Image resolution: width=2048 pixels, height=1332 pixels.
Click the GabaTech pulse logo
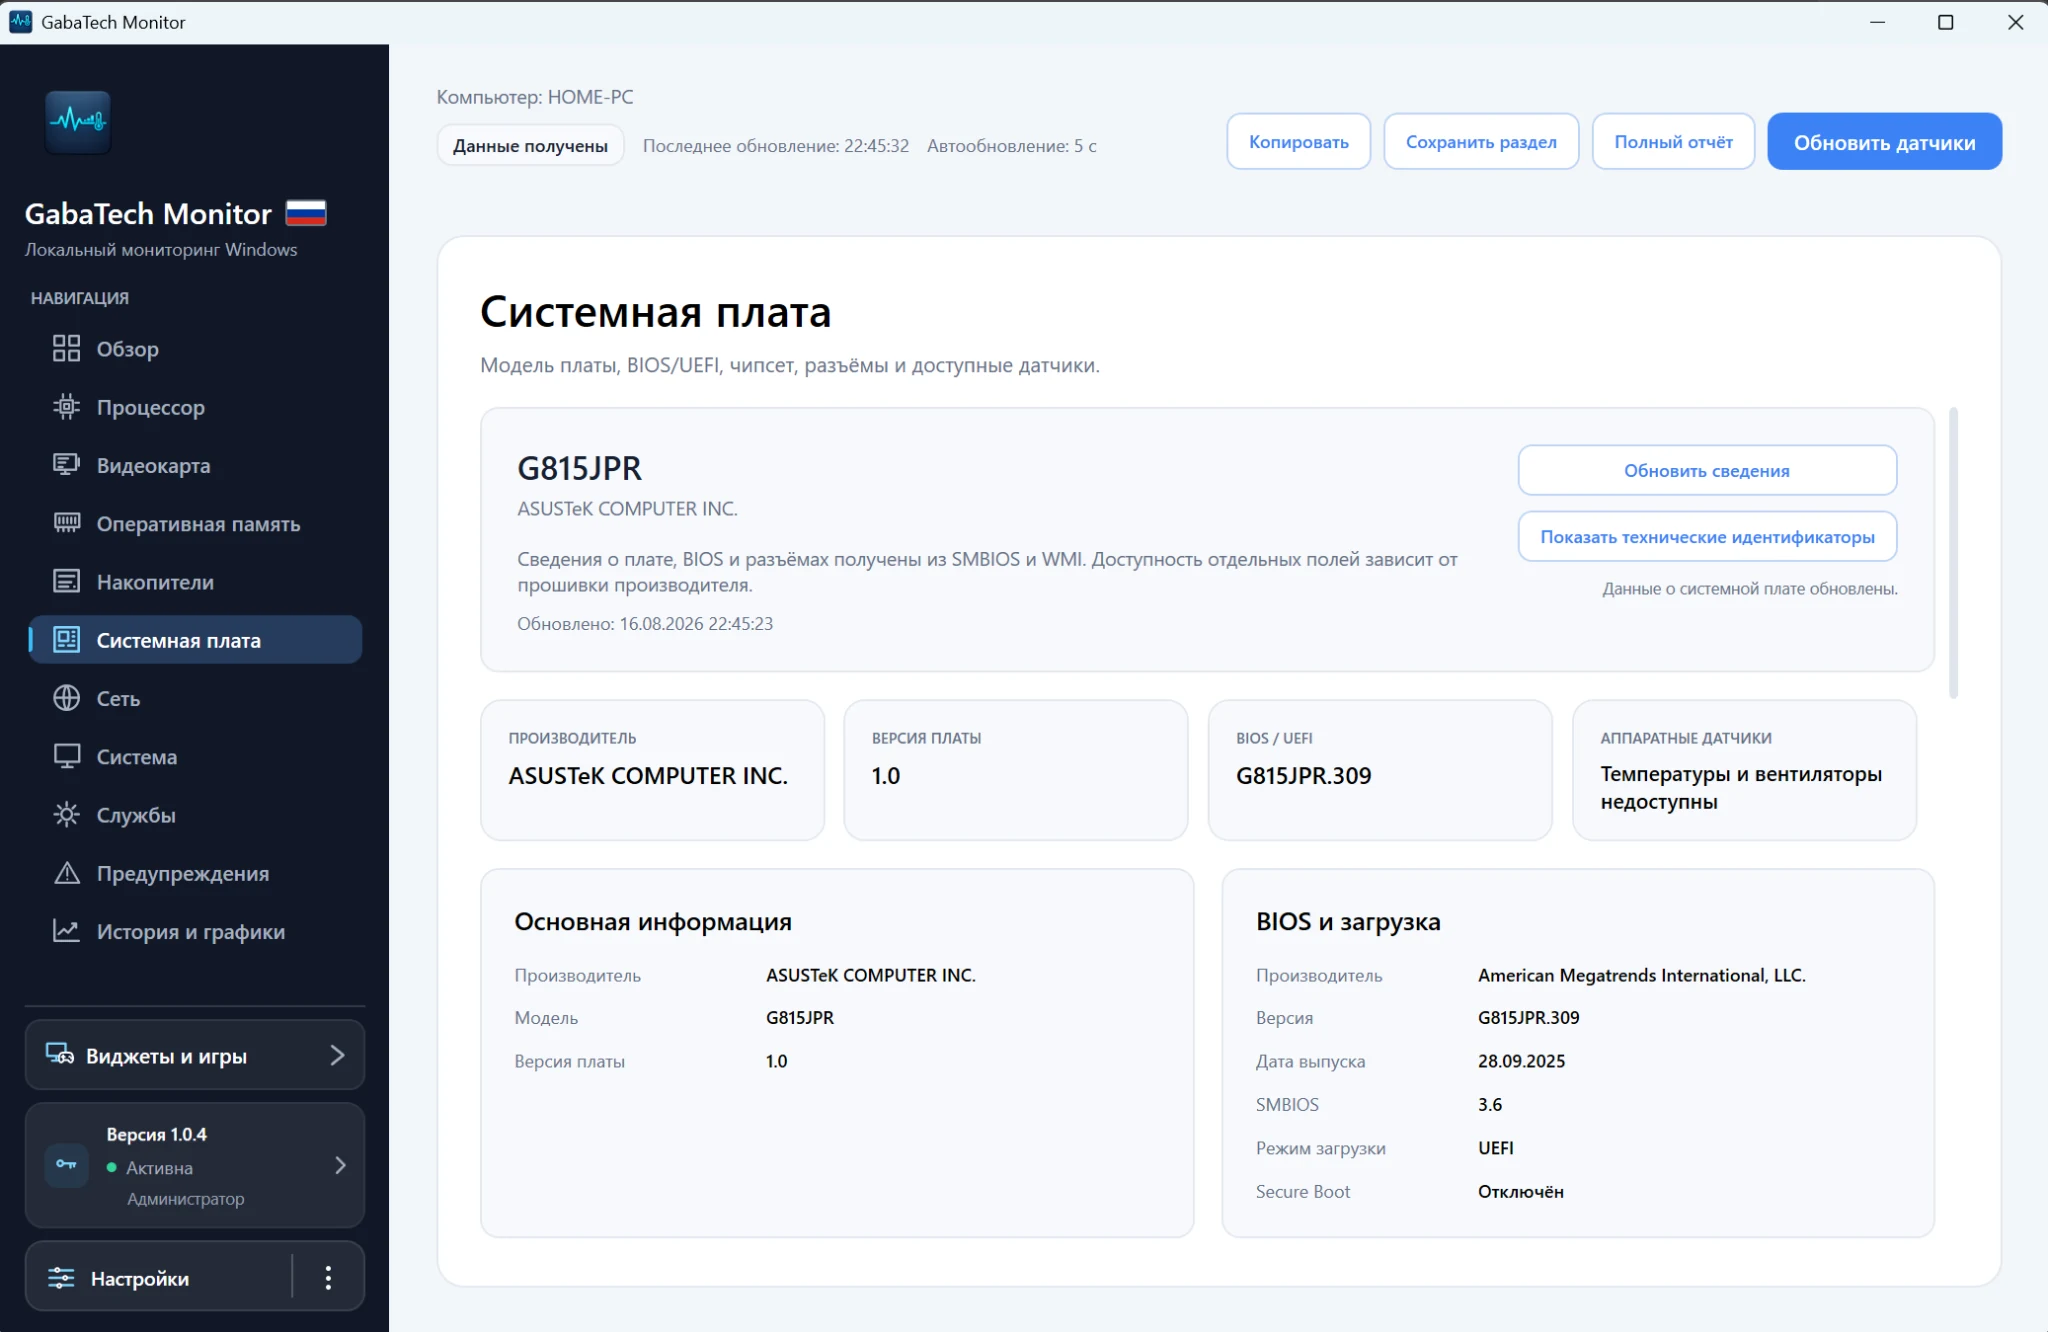click(78, 121)
